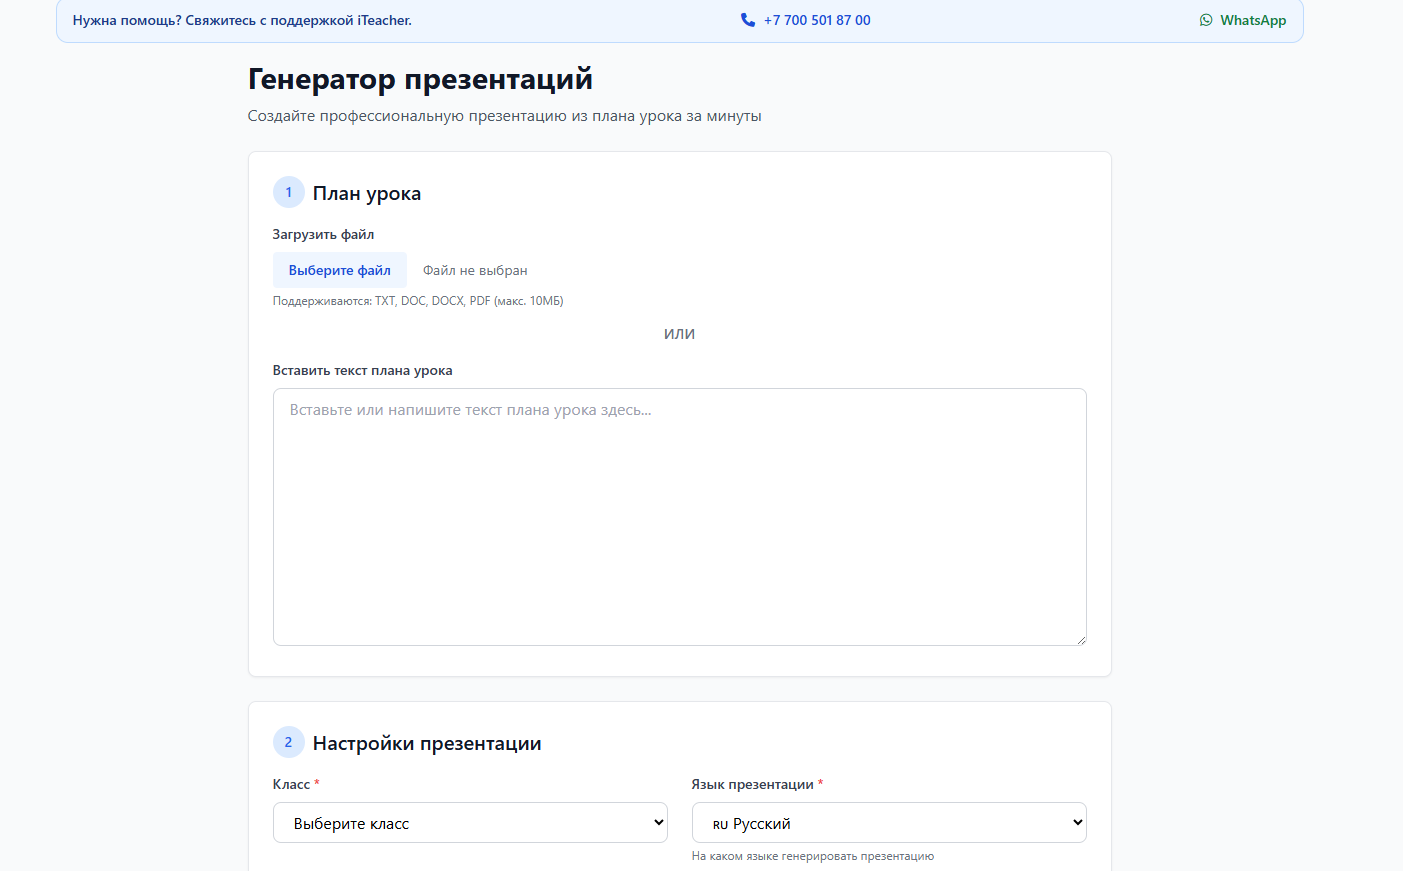Click the "Нужна помощь?" support banner text
The height and width of the screenshot is (871, 1403).
click(242, 20)
